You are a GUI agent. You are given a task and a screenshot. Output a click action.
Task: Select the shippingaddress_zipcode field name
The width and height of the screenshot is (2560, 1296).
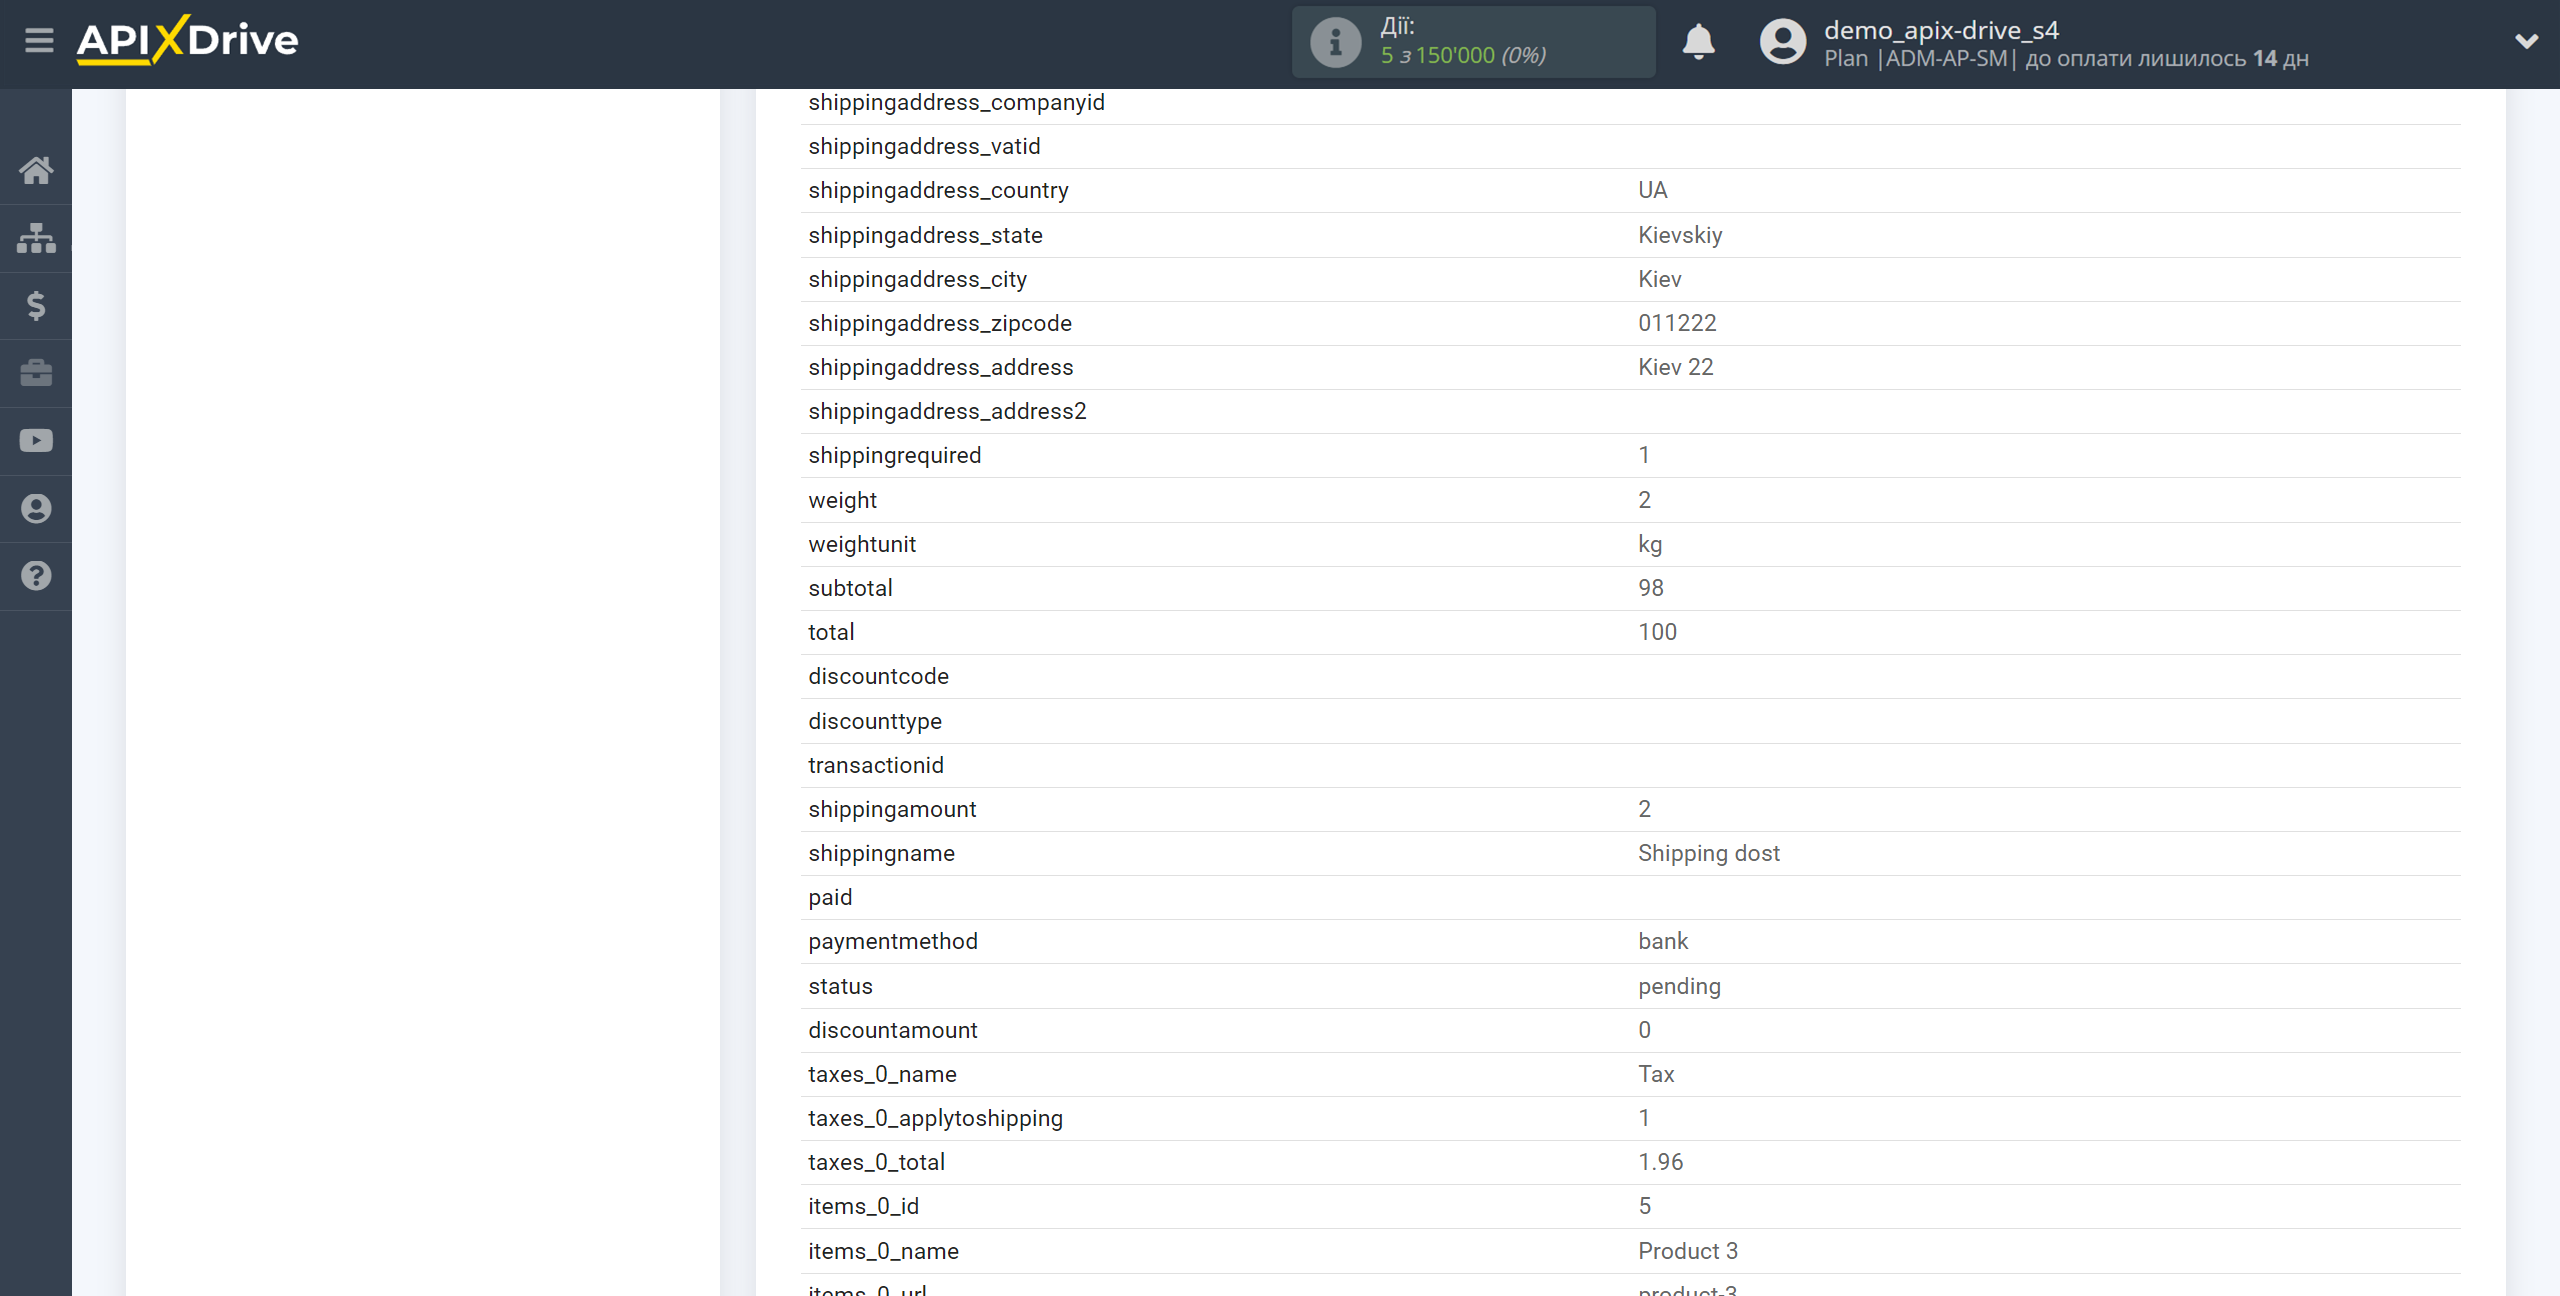pos(939,323)
